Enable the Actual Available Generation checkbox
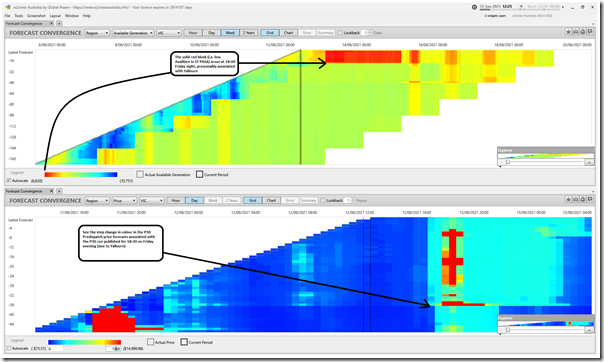 click(140, 174)
